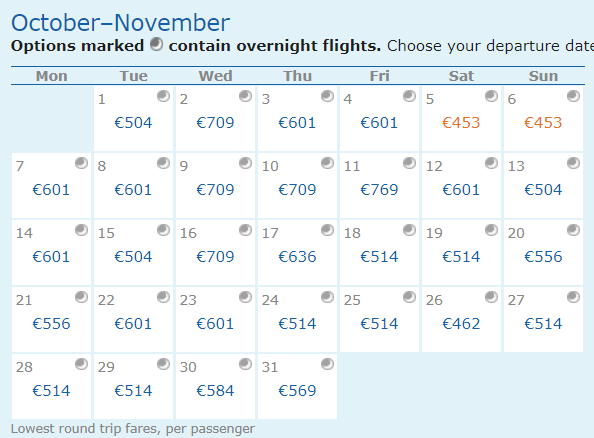Click the overnight icon on day 16

click(245, 230)
